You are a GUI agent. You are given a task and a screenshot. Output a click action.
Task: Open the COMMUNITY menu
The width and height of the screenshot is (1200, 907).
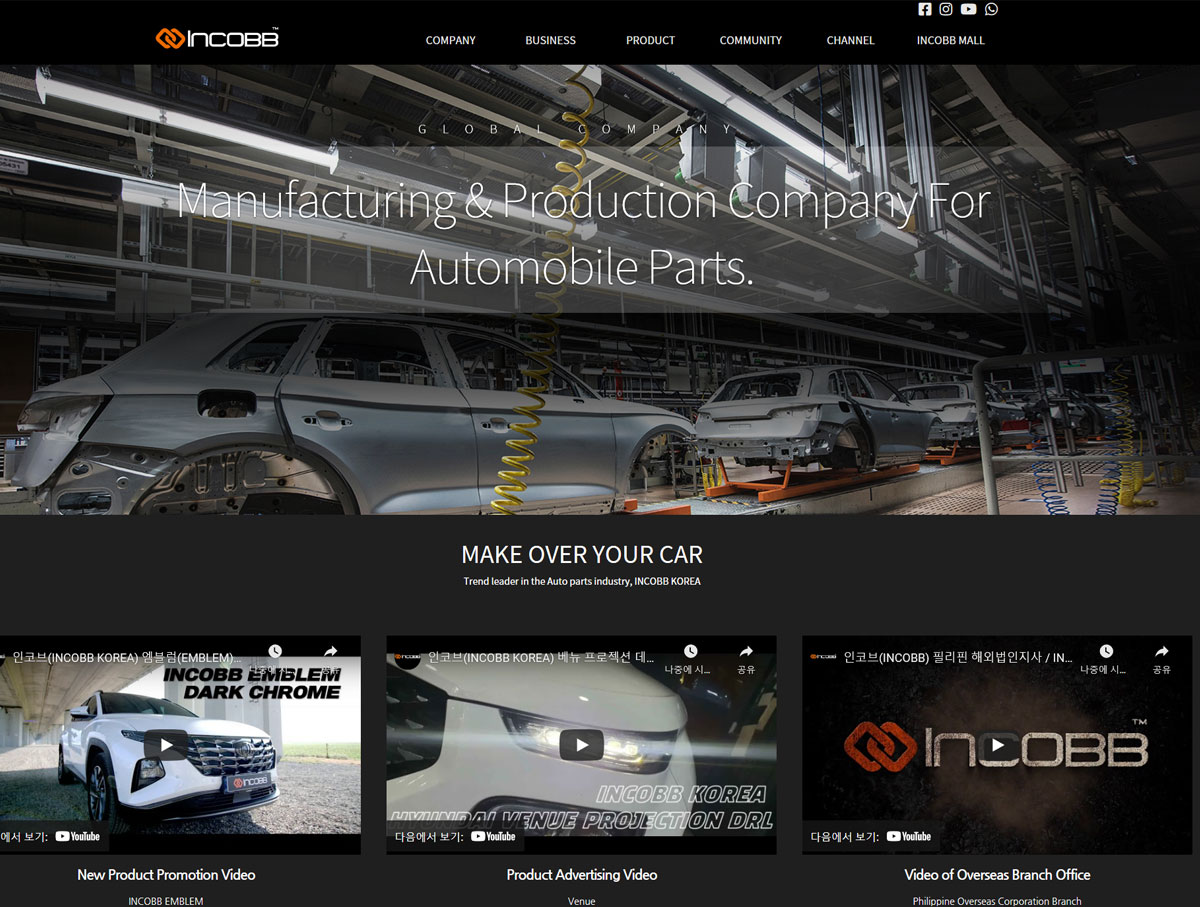coord(751,40)
